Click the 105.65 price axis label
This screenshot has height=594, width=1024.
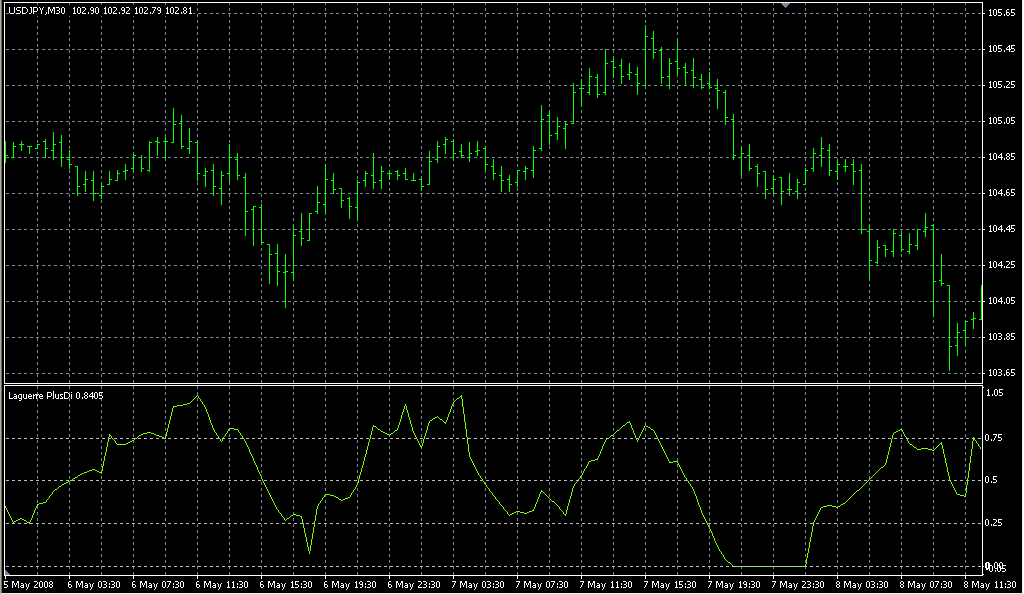[1000, 13]
